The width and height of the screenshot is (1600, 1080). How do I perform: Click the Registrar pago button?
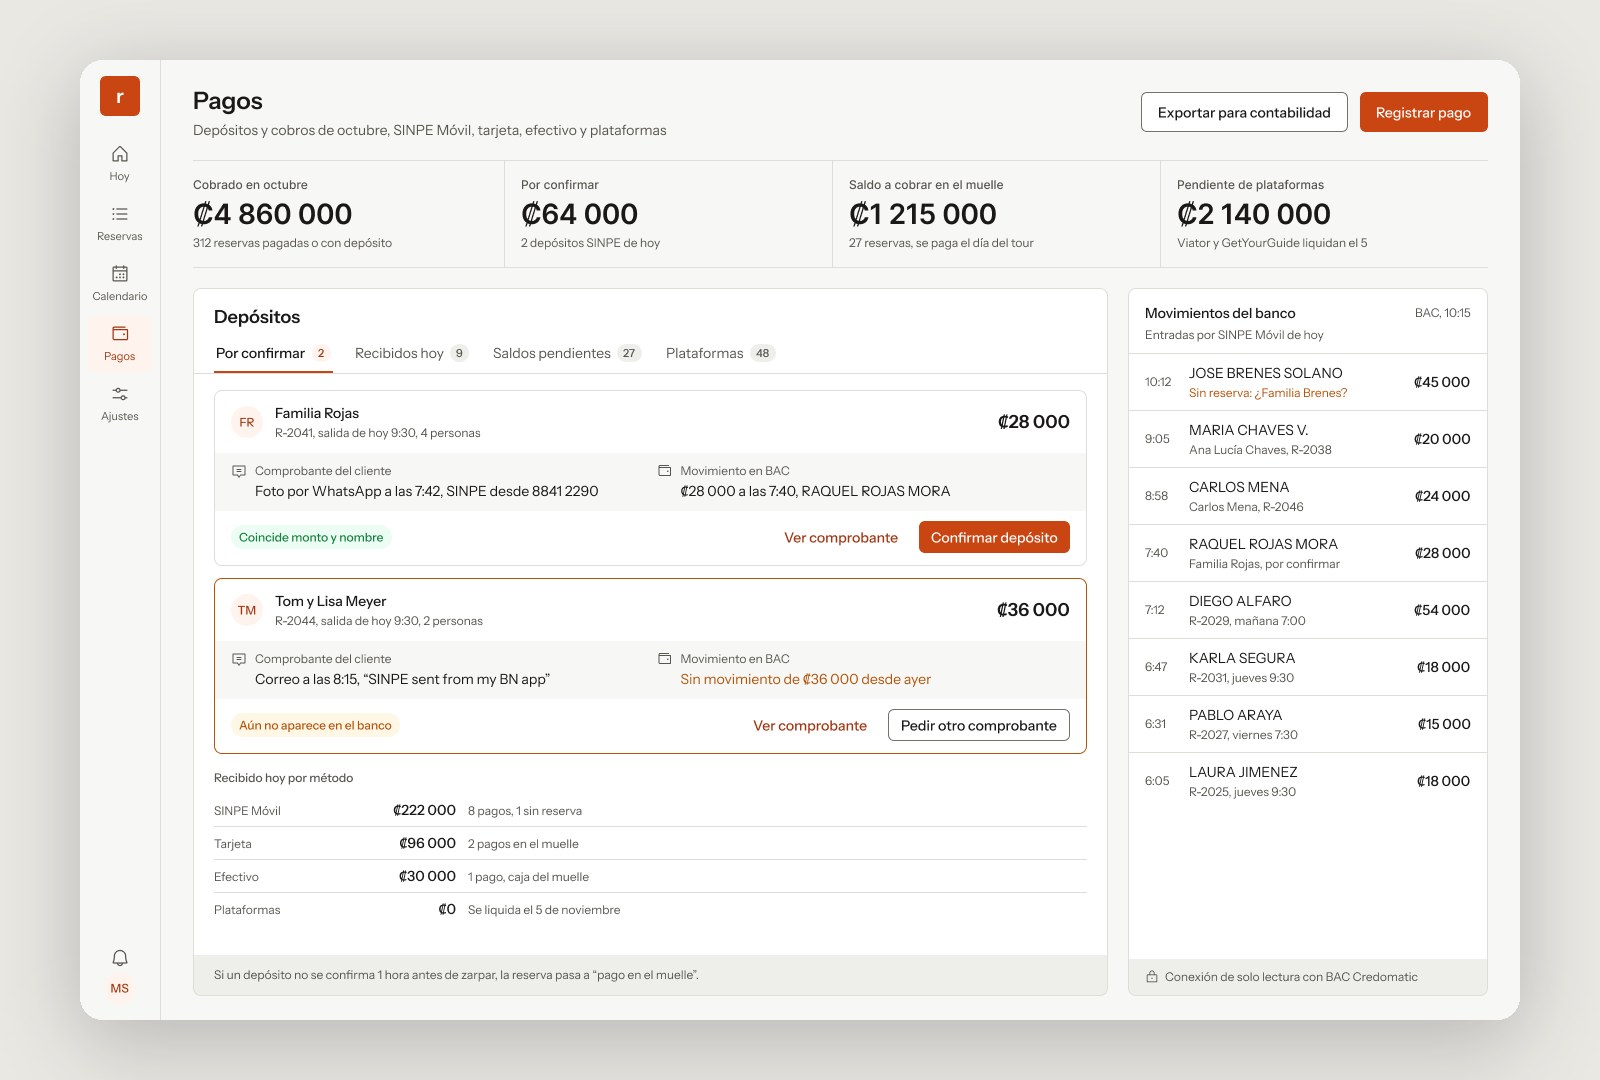[1423, 112]
